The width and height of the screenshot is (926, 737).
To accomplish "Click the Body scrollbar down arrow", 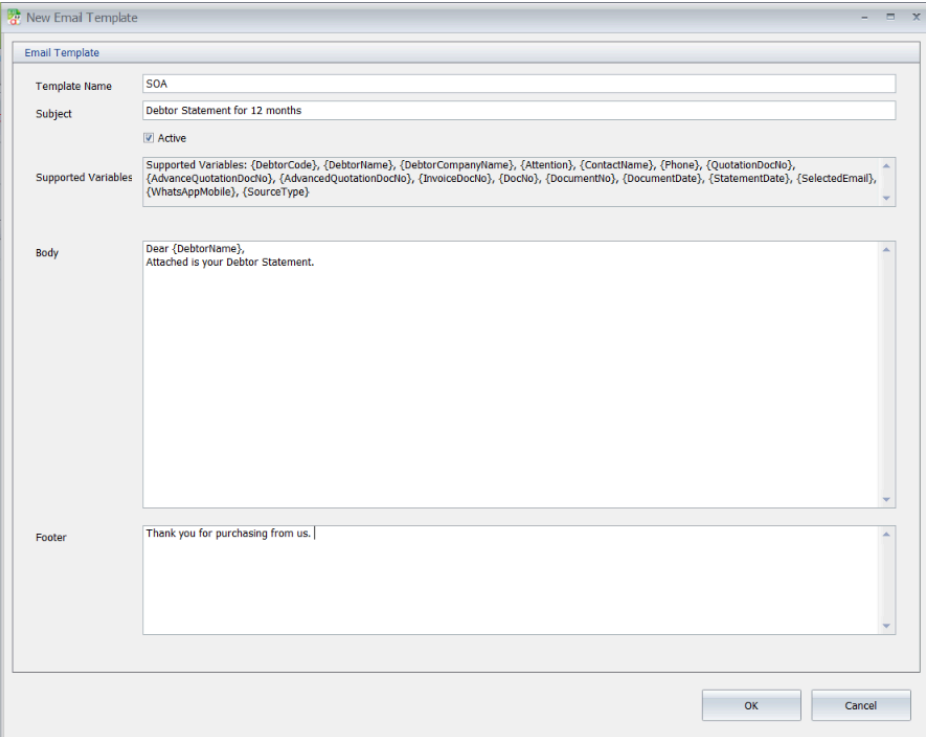I will coord(886,500).
